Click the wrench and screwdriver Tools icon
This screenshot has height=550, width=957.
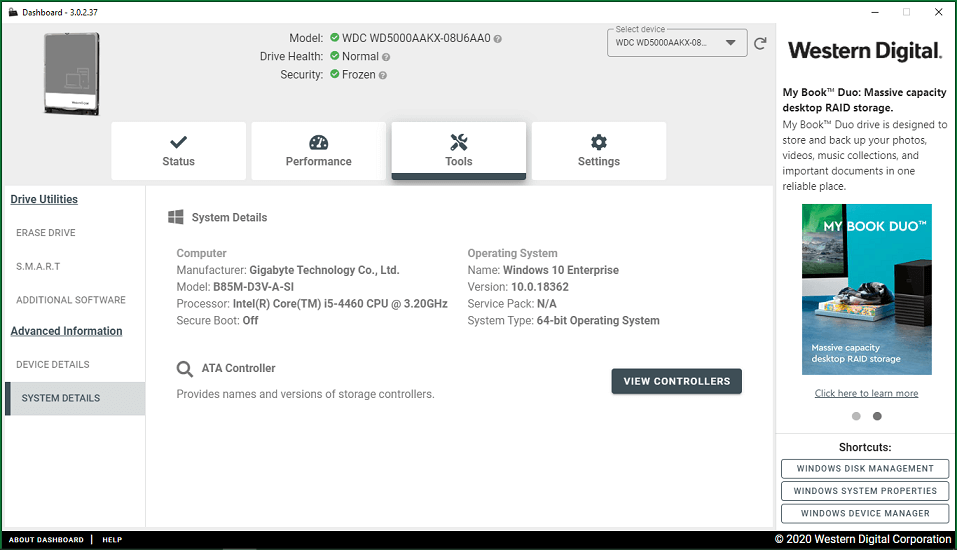(458, 142)
